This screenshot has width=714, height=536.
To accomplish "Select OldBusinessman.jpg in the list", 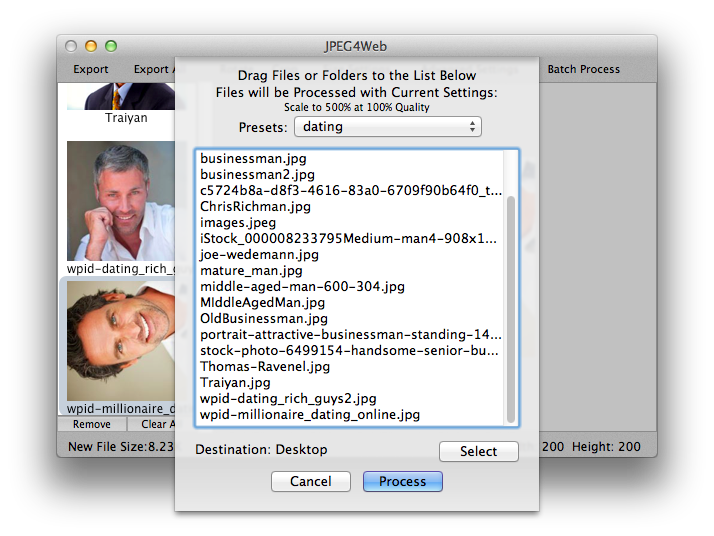I will [x=351, y=318].
